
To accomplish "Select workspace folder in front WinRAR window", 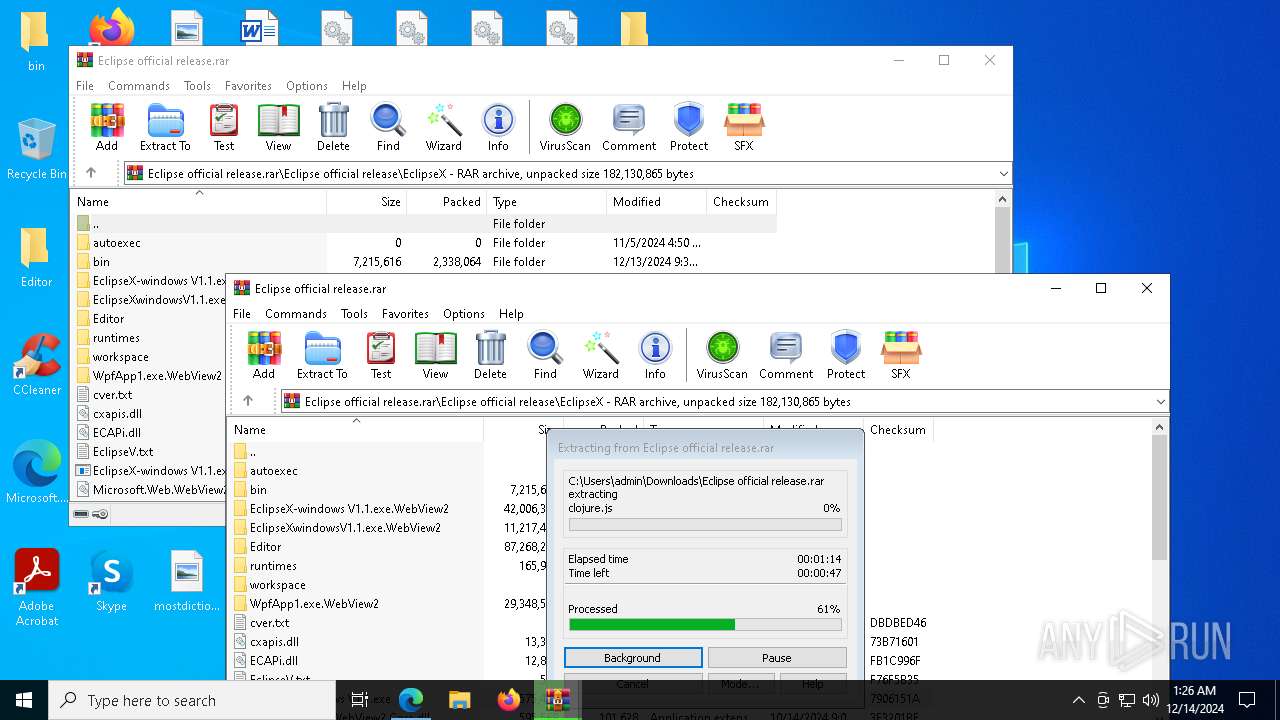I will click(x=277, y=585).
